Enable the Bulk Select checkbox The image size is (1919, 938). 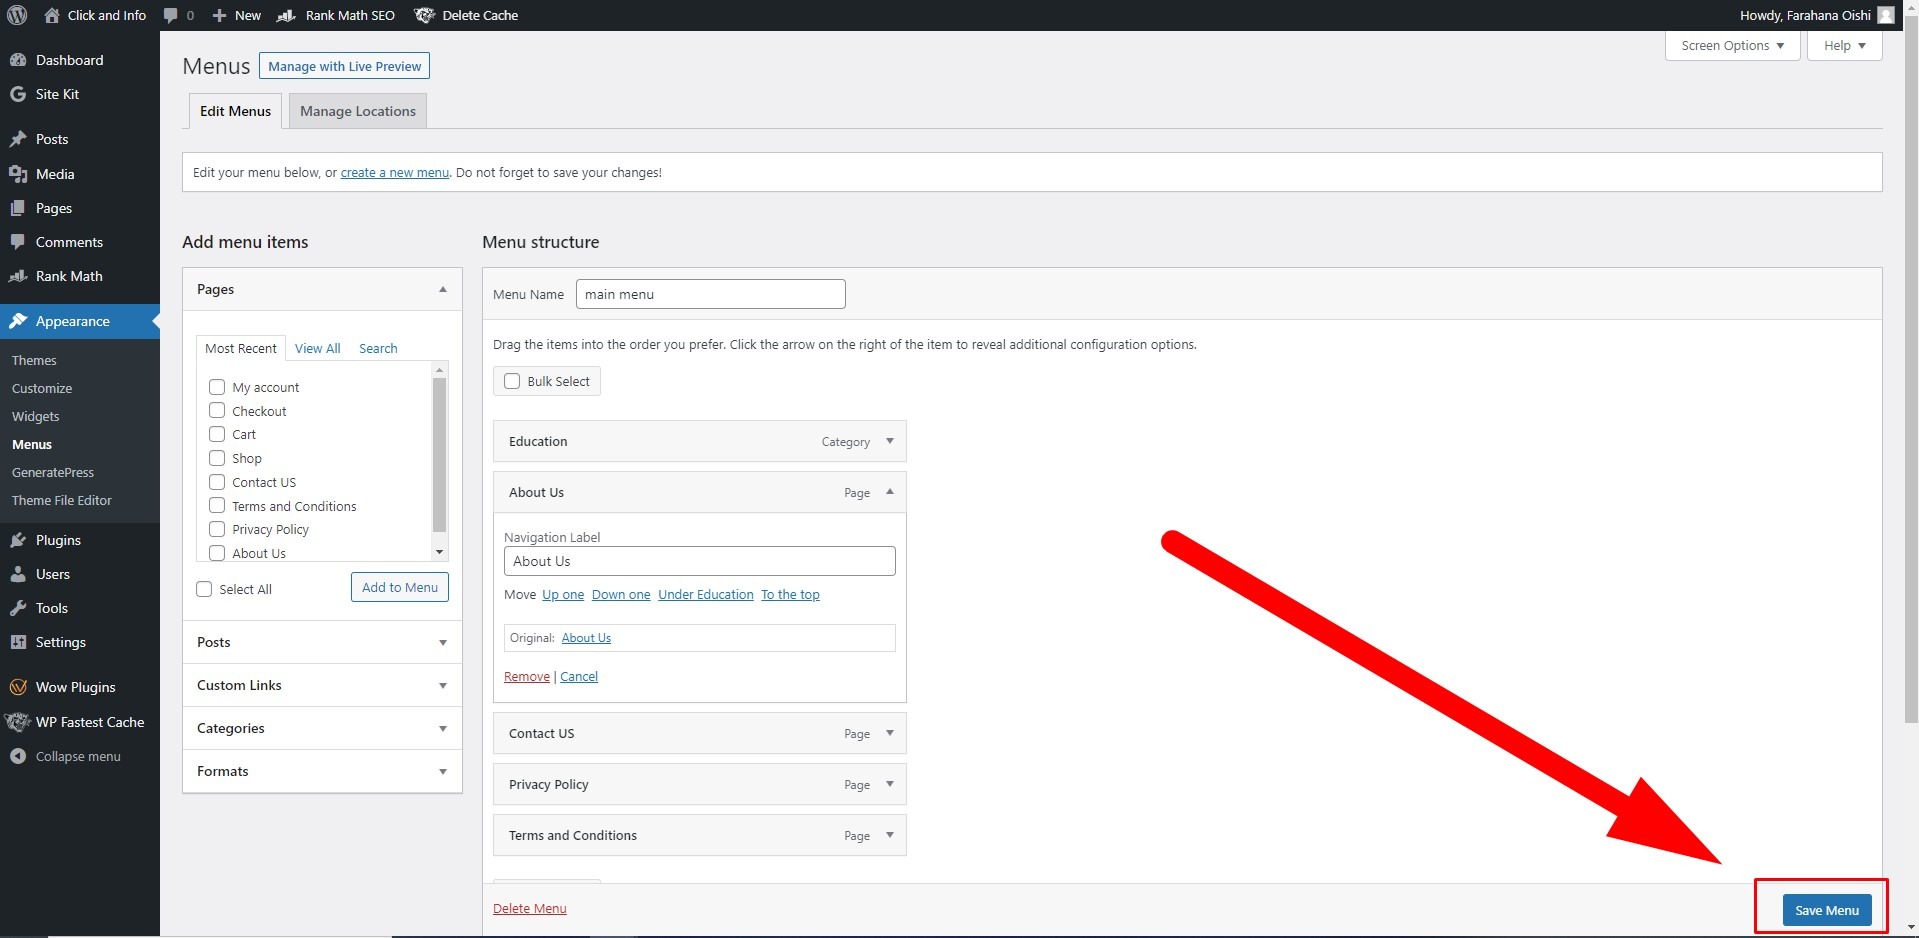click(512, 381)
